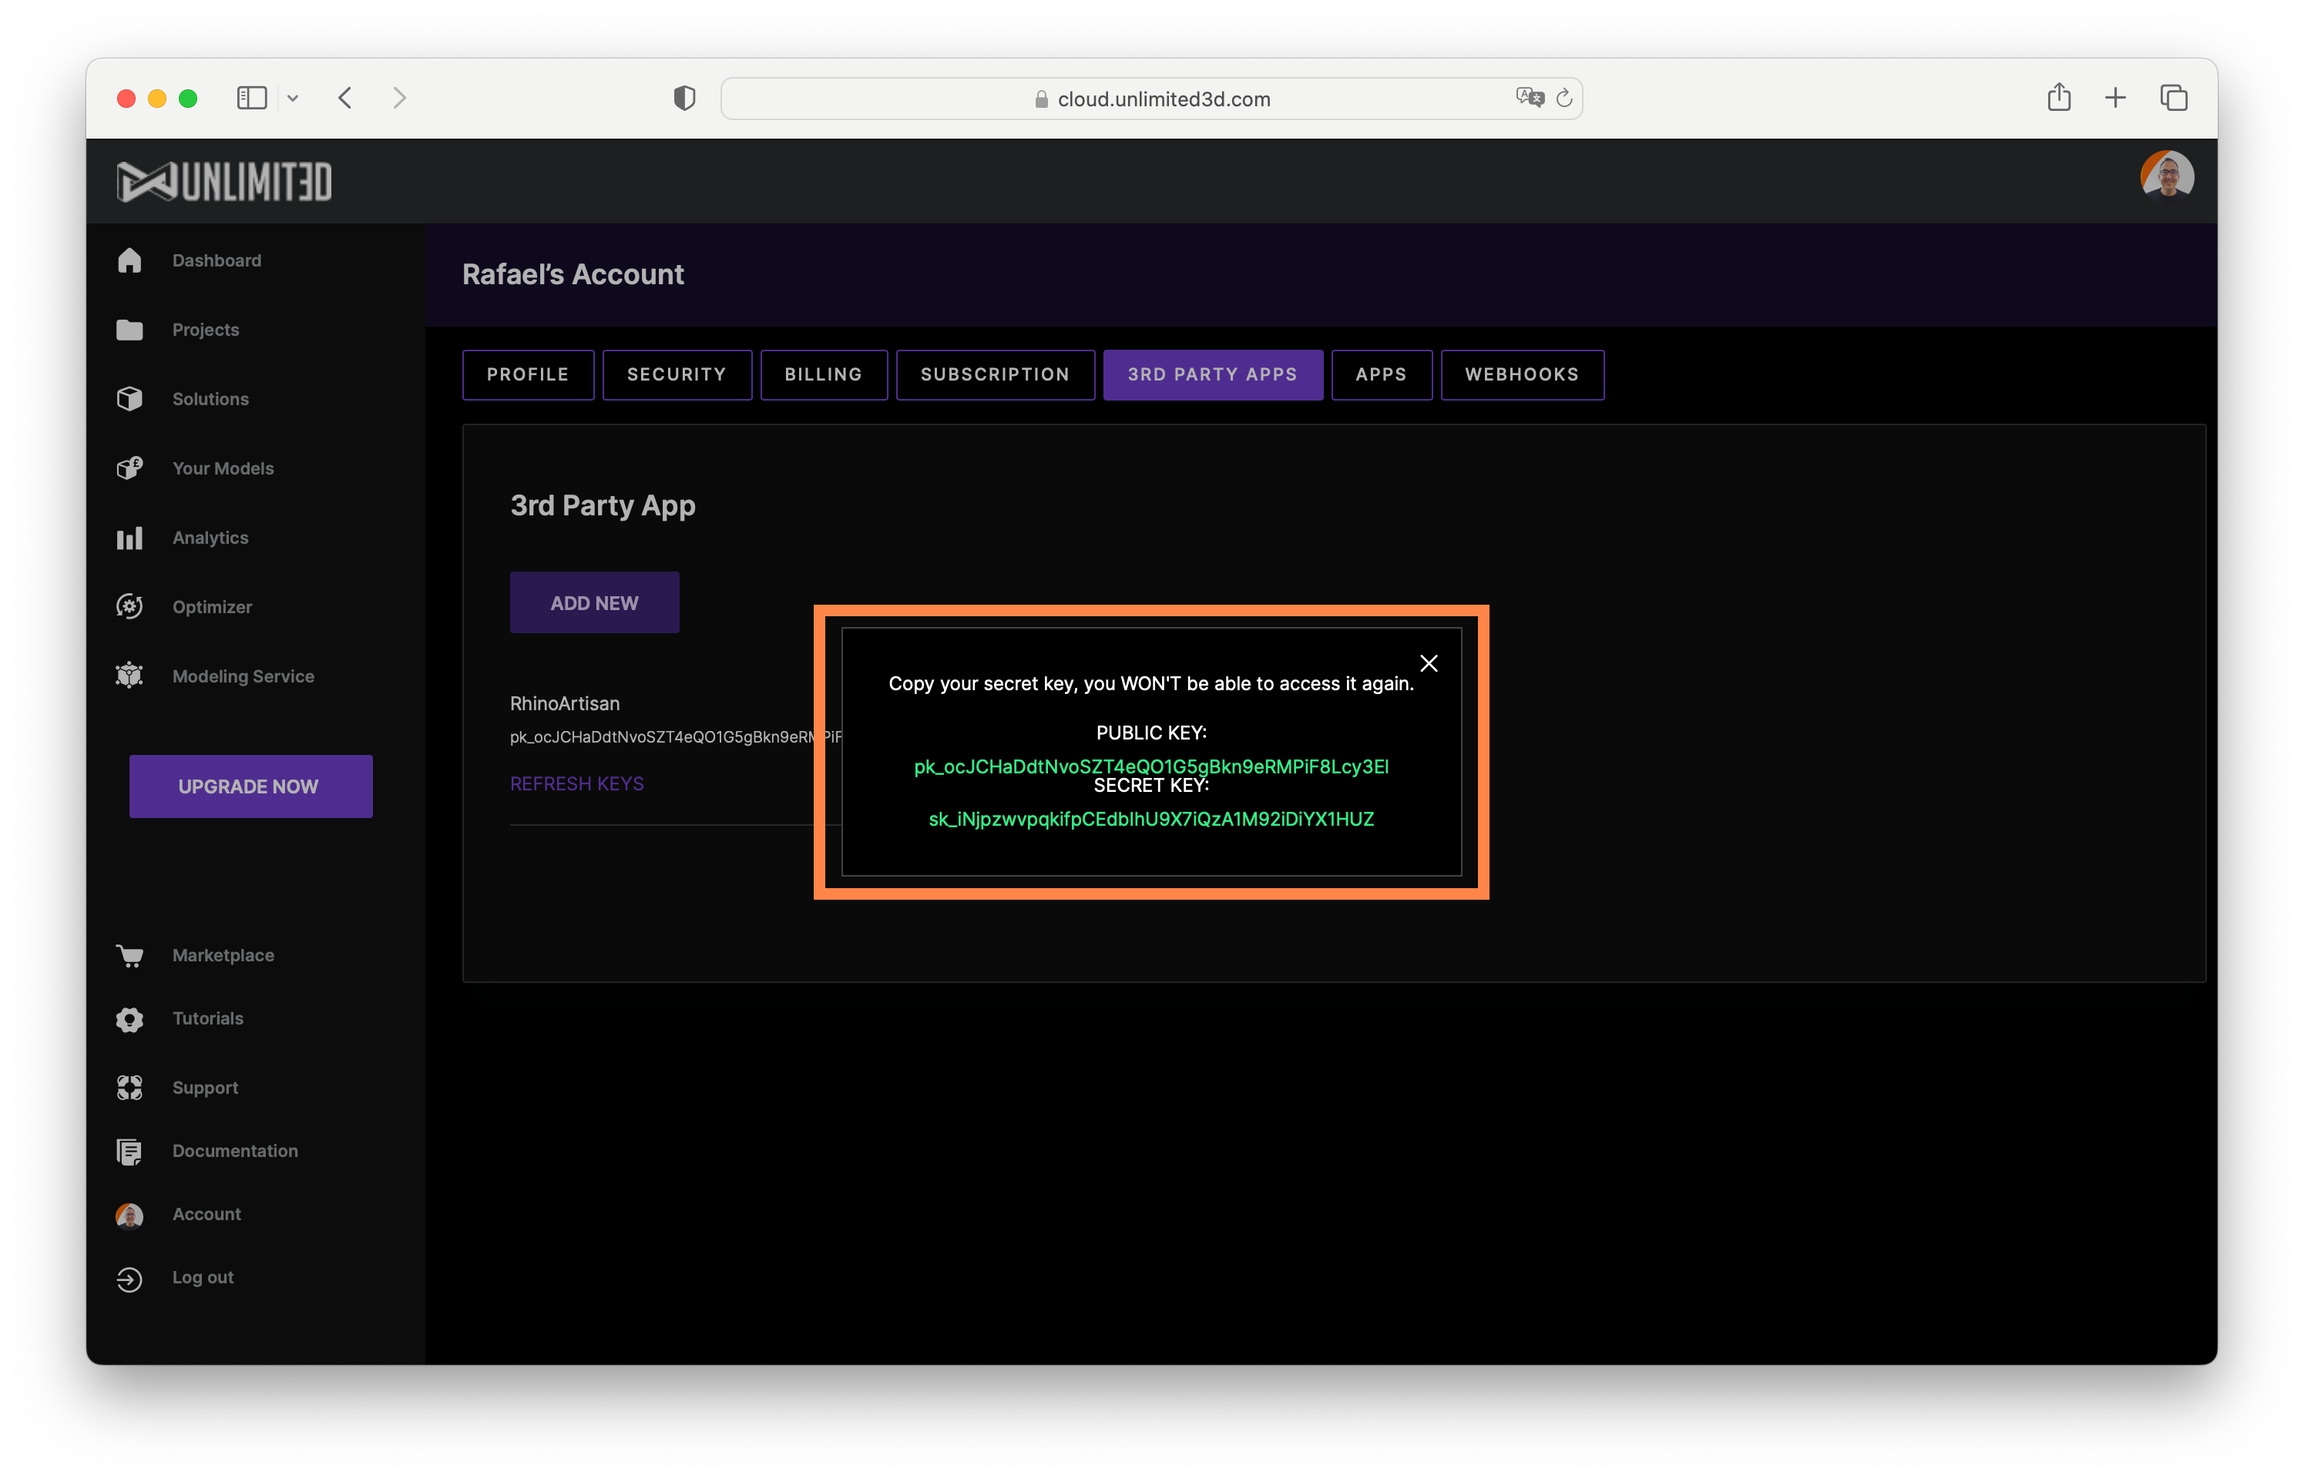Open the user profile avatar at top right

(2166, 177)
